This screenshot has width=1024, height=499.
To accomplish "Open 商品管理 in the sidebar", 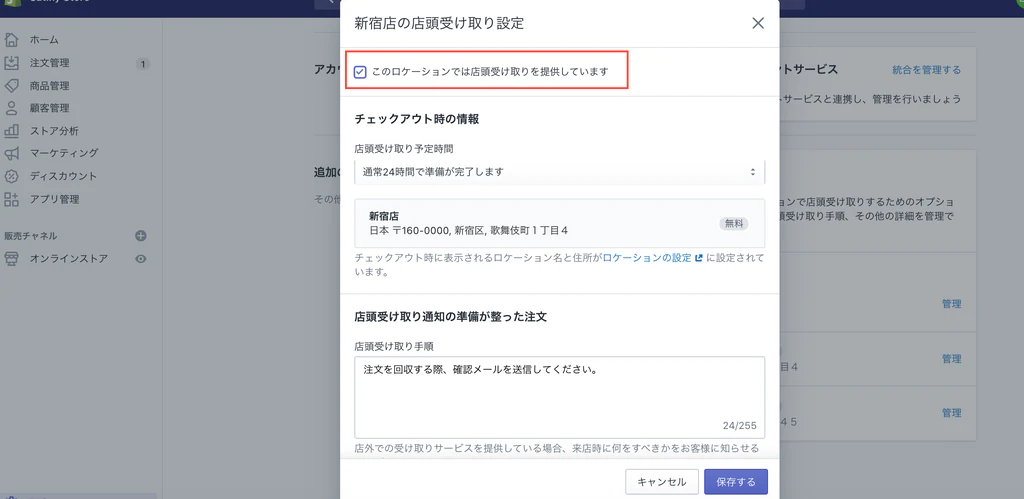I will (x=49, y=86).
